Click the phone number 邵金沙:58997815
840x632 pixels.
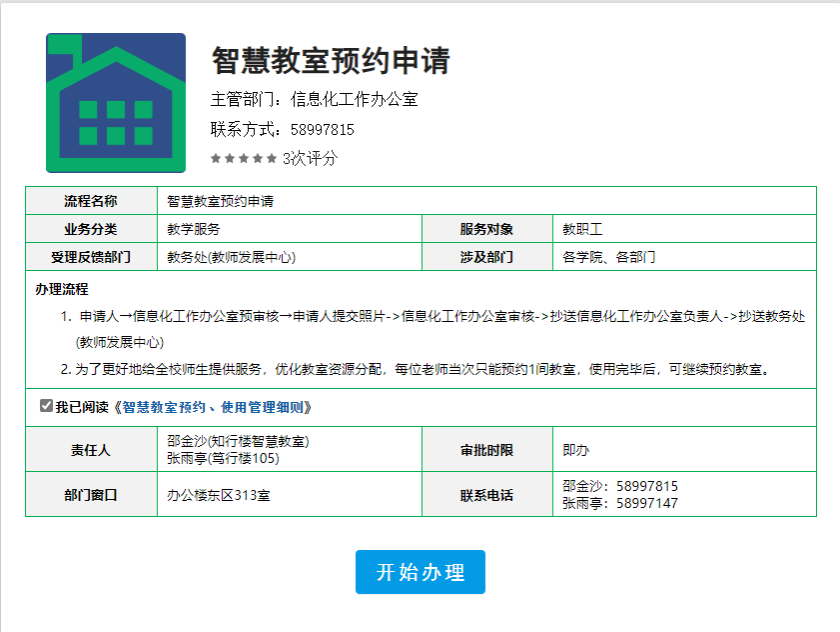pos(620,486)
